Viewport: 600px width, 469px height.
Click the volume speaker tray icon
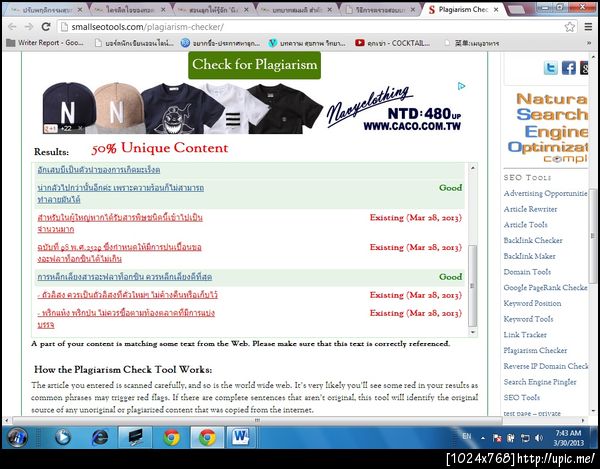coord(538,438)
